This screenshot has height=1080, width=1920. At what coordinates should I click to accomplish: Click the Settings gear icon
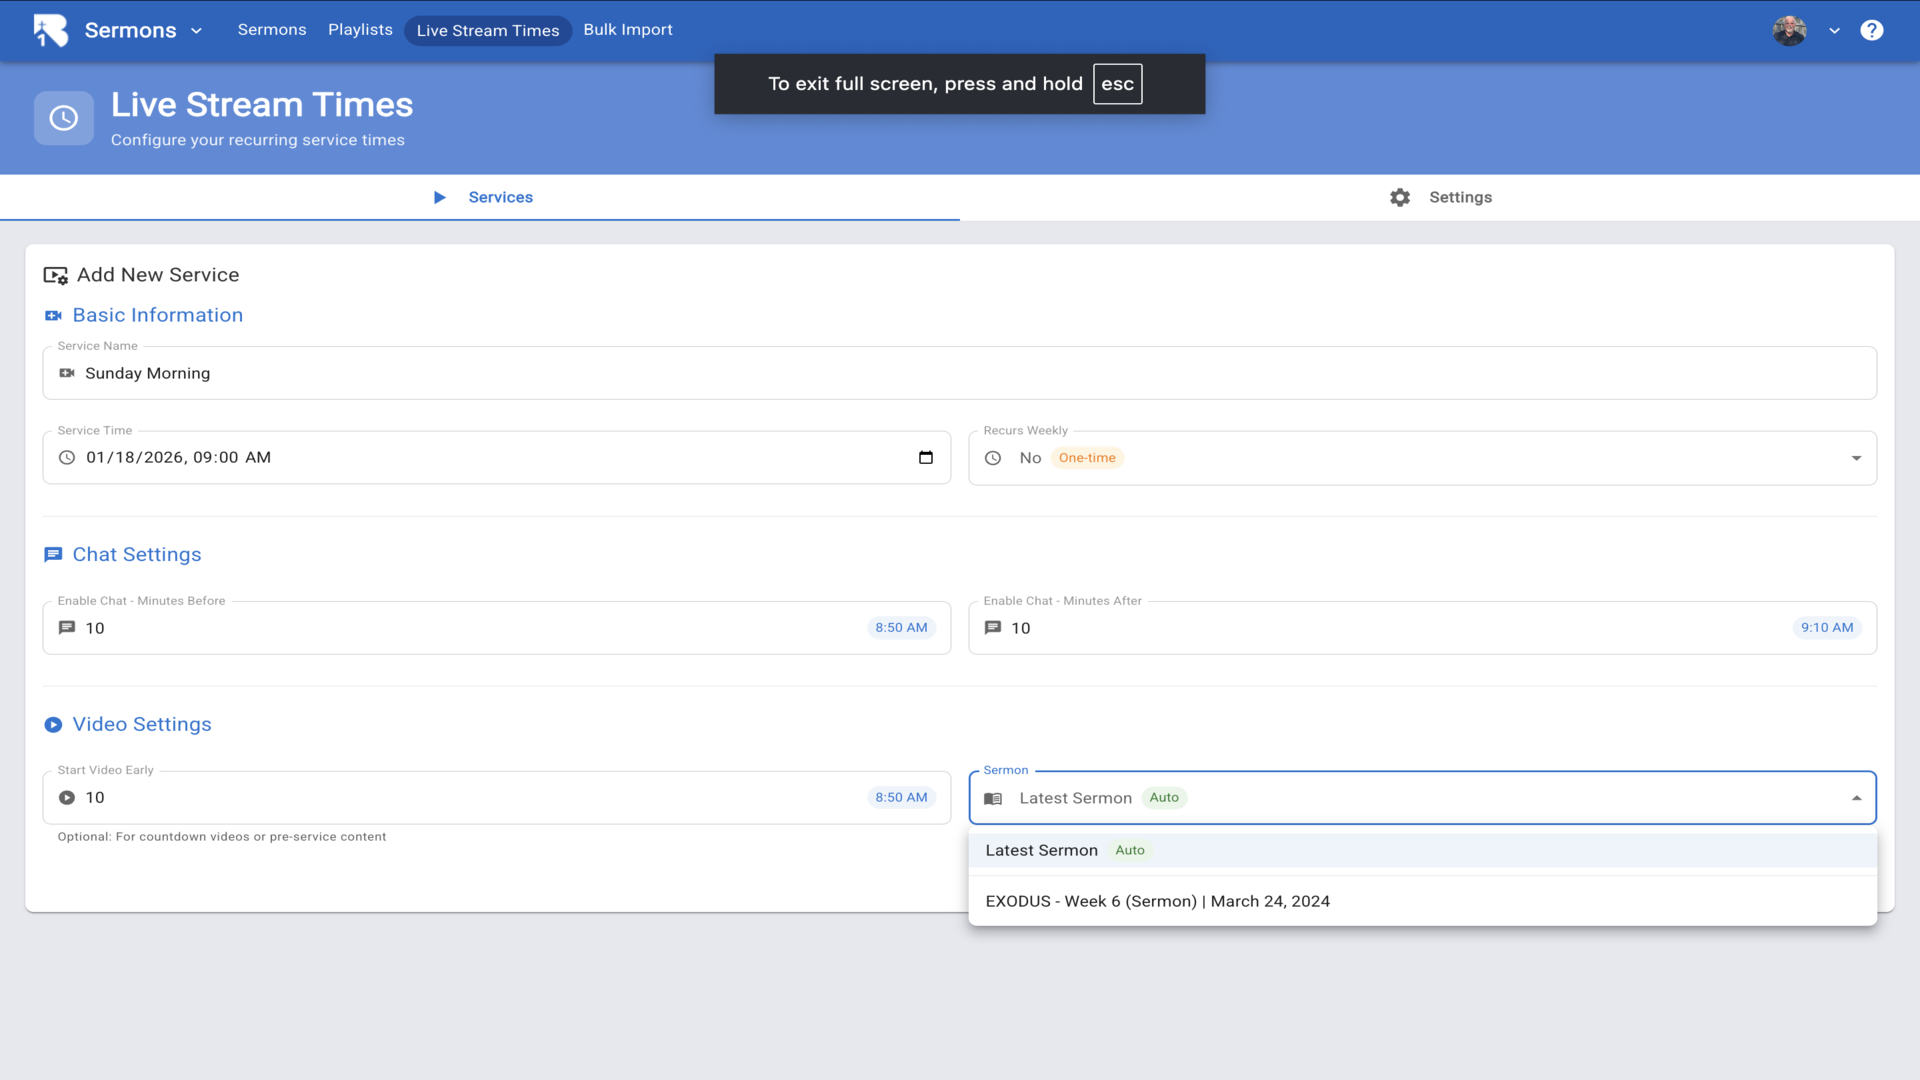tap(1400, 198)
